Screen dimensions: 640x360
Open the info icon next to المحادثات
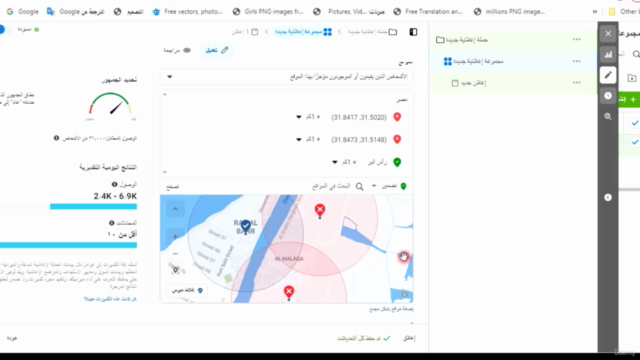coord(111,223)
